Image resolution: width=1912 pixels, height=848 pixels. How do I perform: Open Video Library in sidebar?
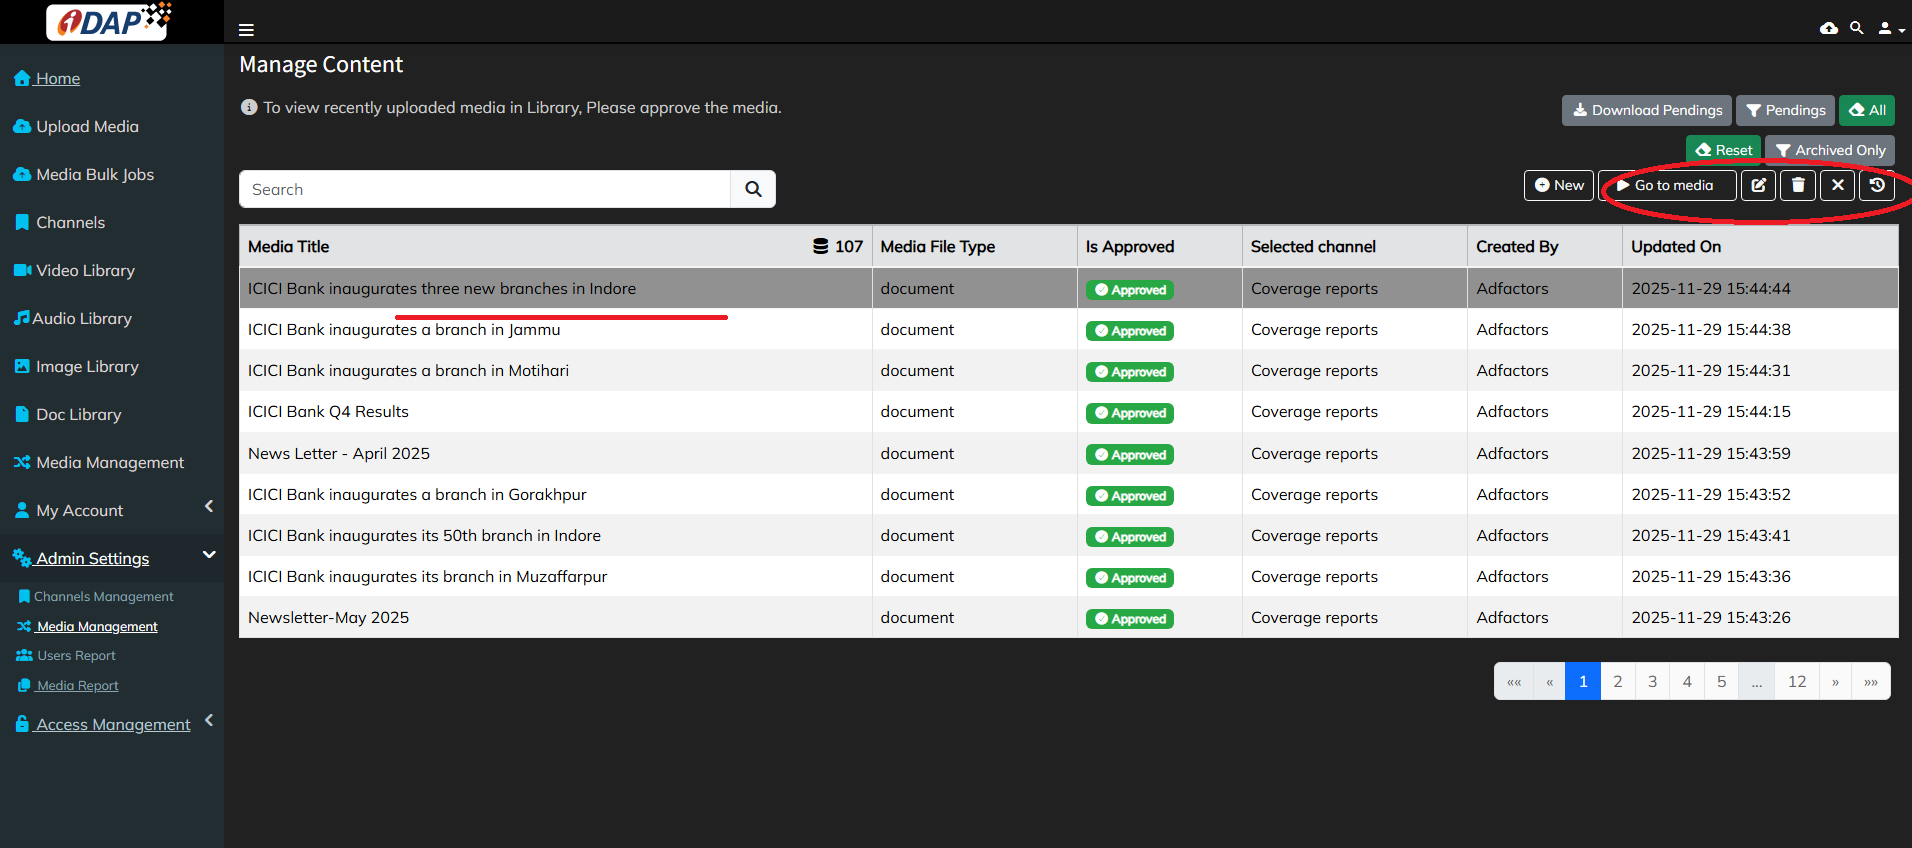coord(85,270)
